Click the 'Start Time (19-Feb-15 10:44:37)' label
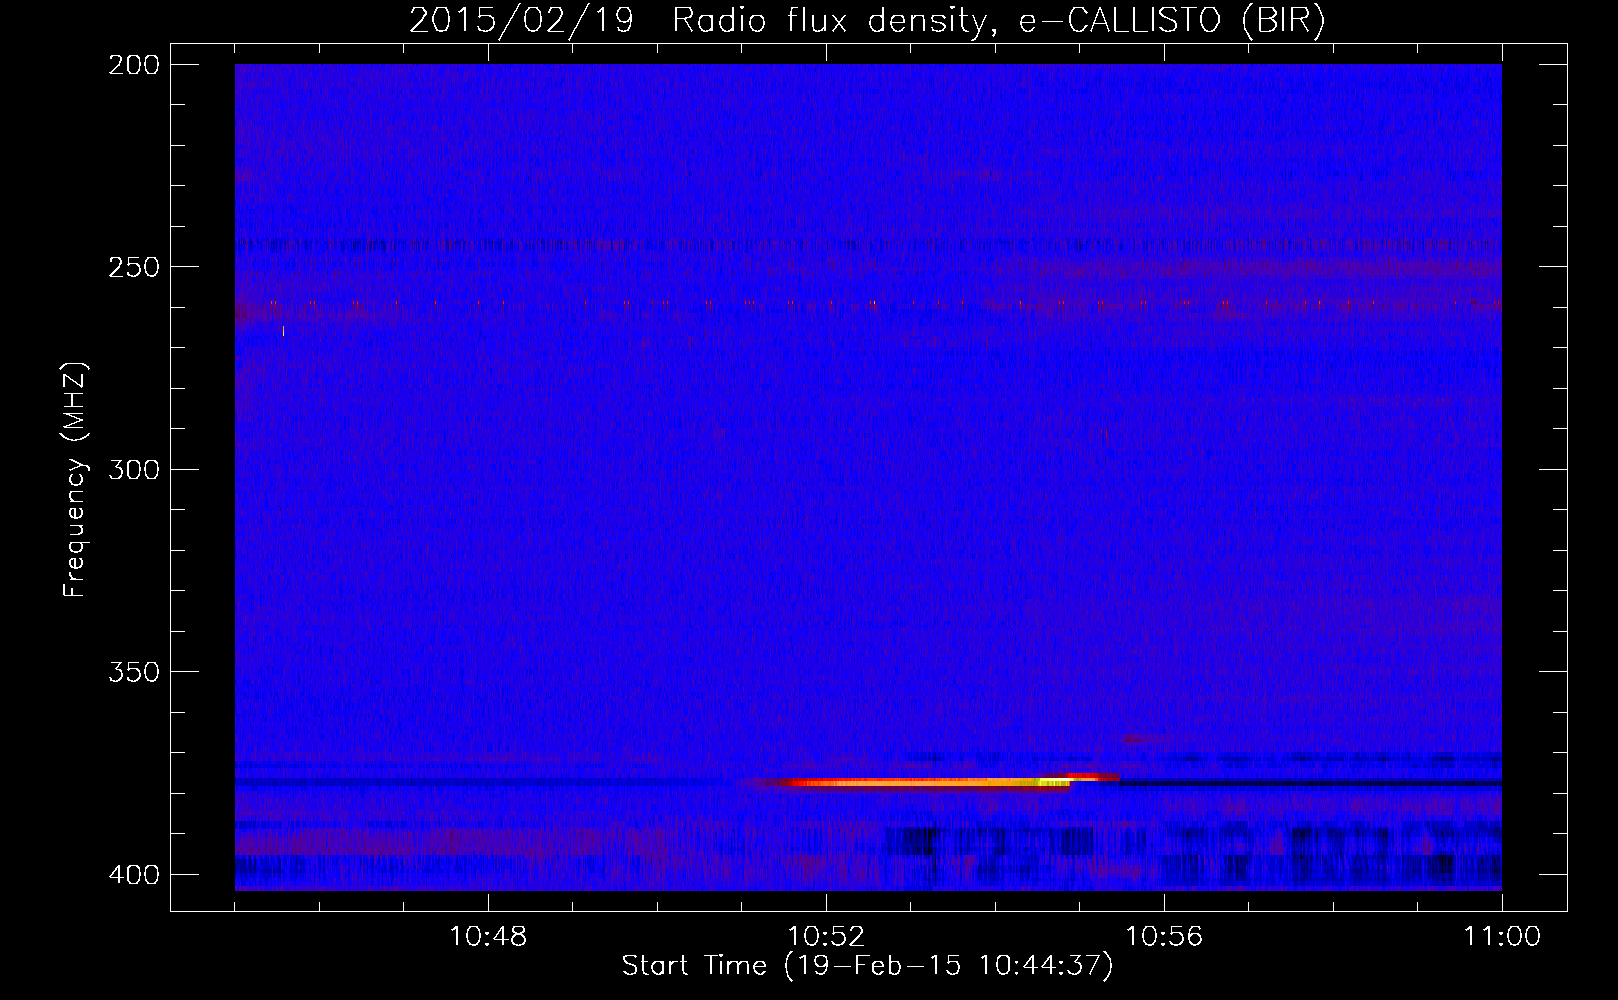The height and width of the screenshot is (1000, 1618). (x=867, y=966)
